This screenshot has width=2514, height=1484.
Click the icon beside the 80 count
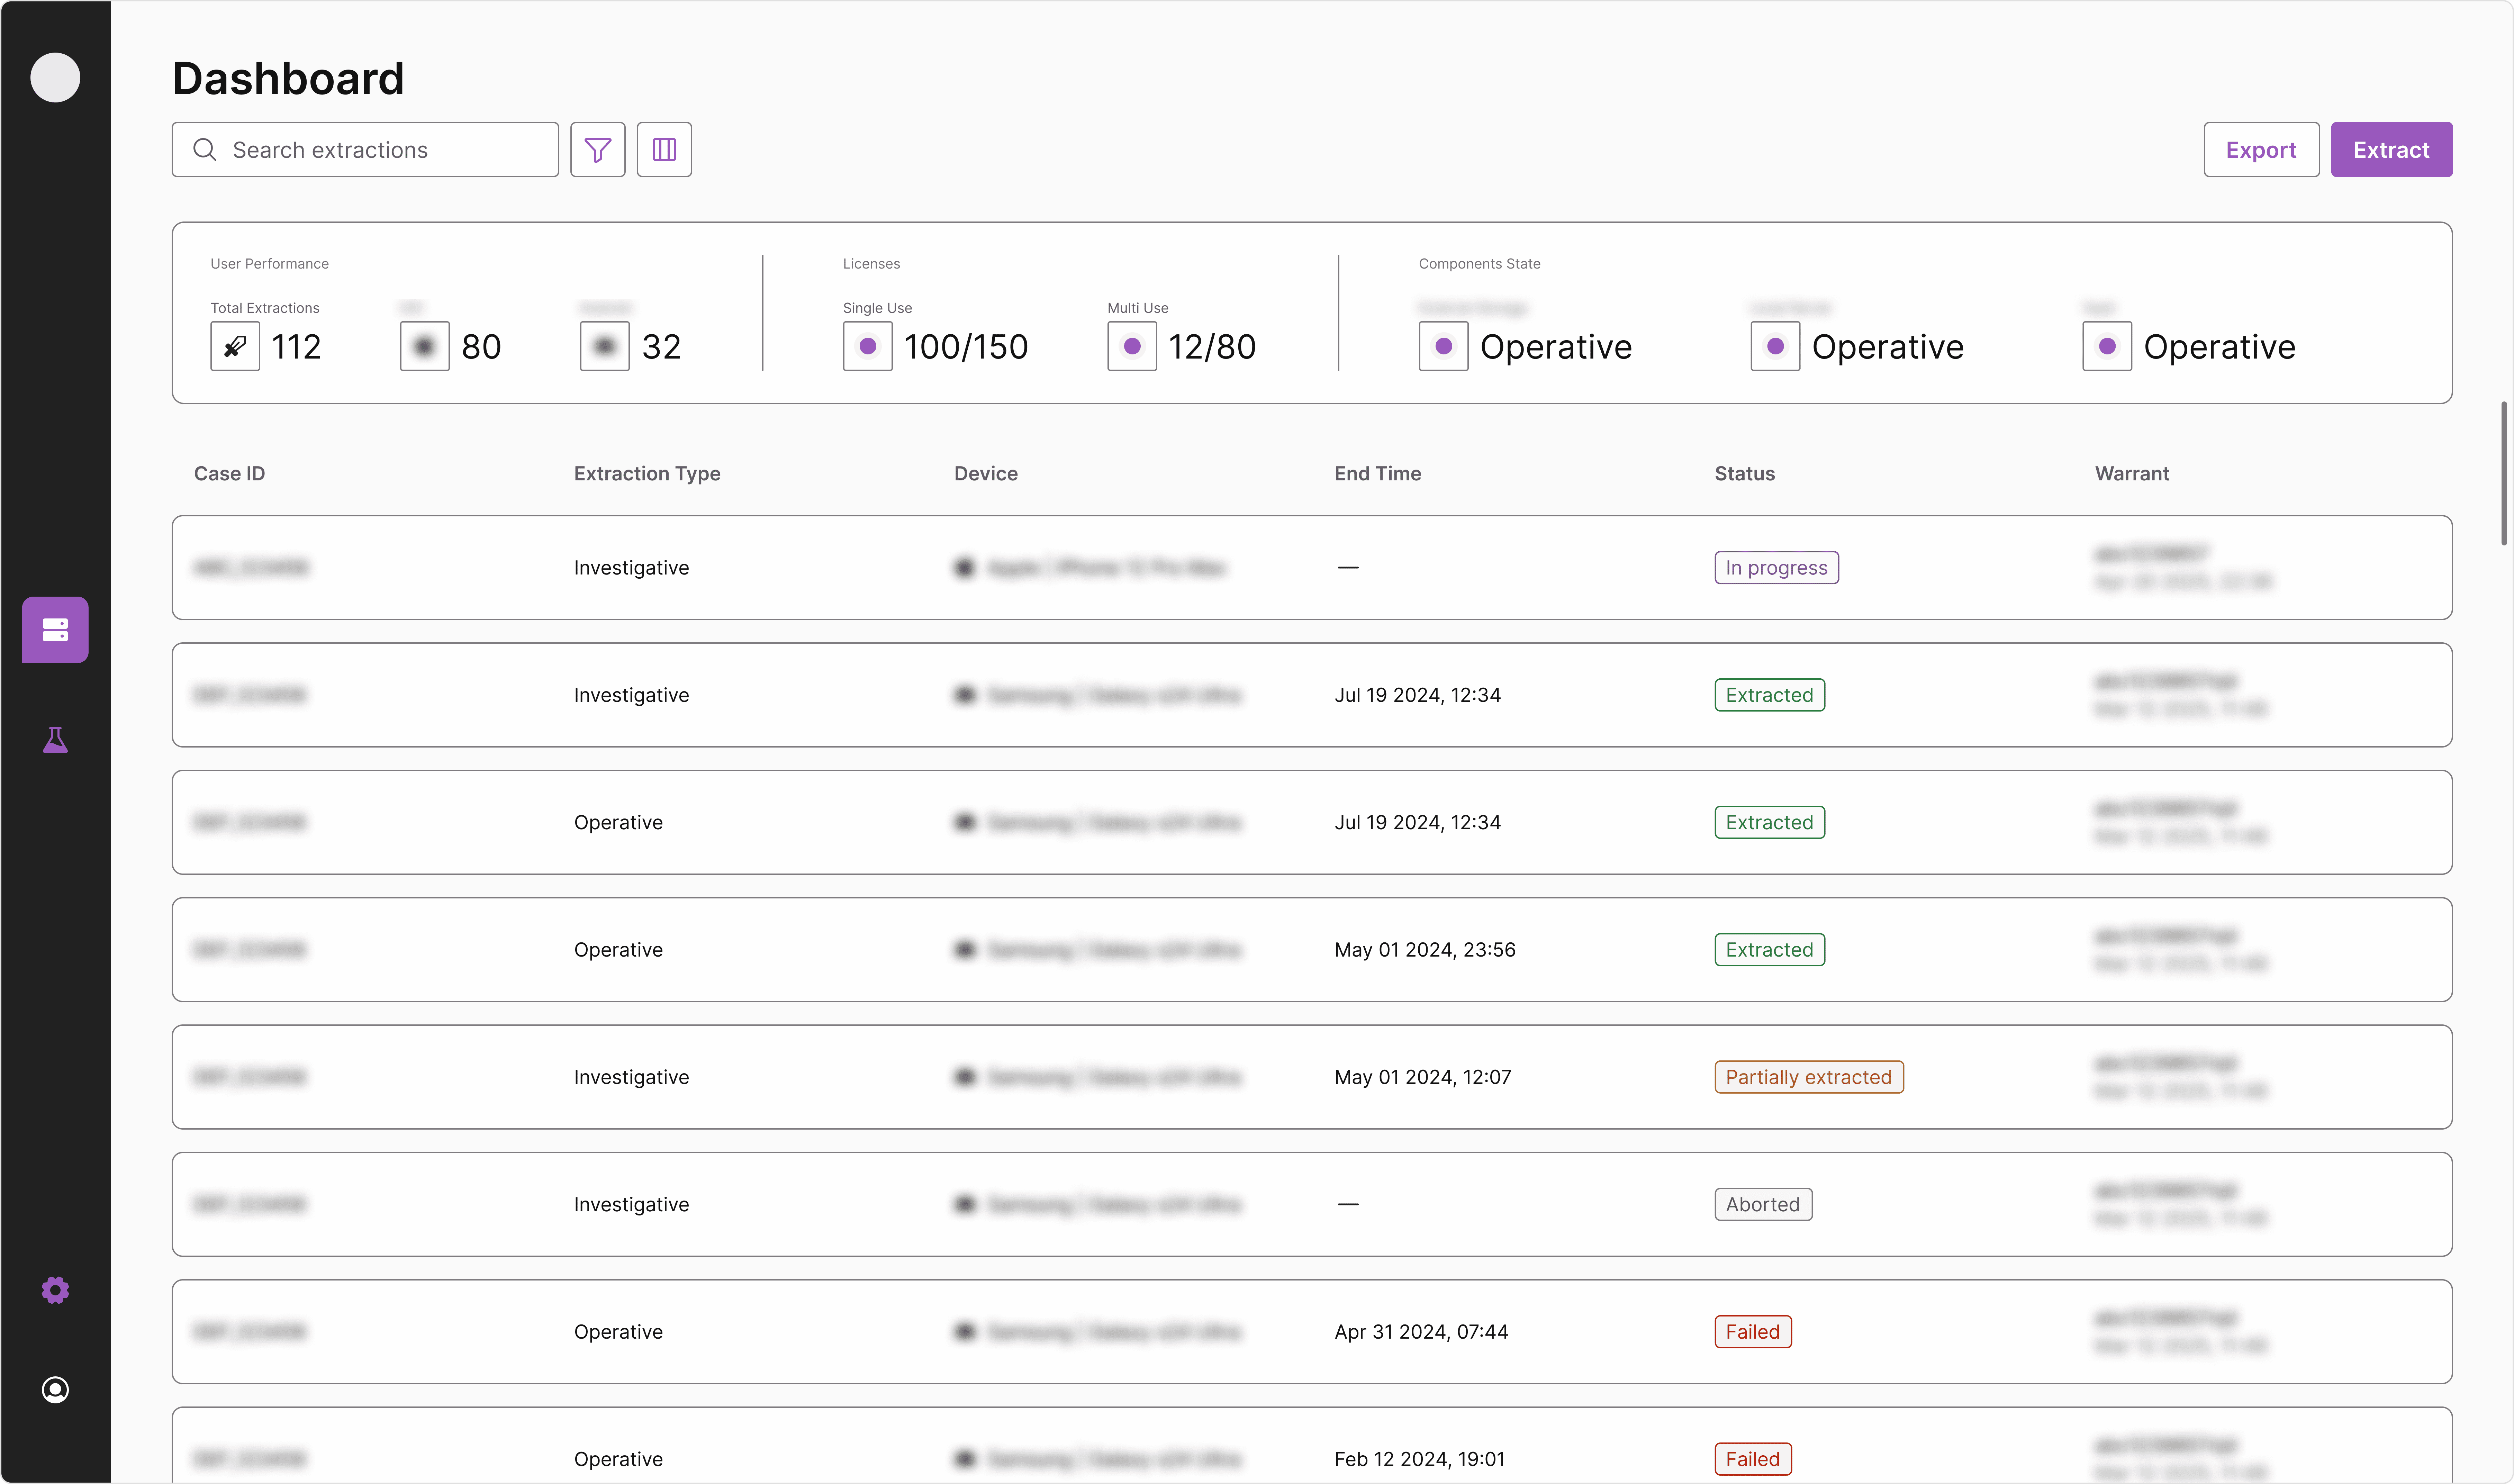(425, 346)
